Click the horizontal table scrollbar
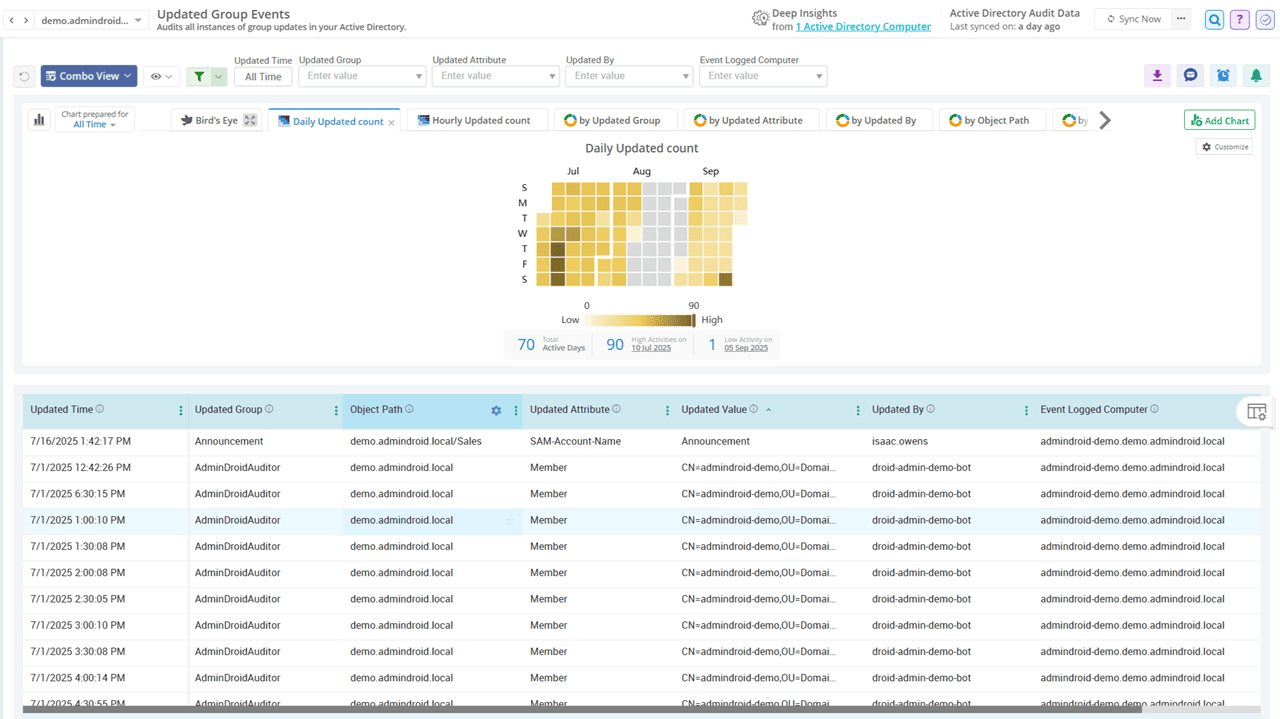1280x719 pixels. pos(580,710)
